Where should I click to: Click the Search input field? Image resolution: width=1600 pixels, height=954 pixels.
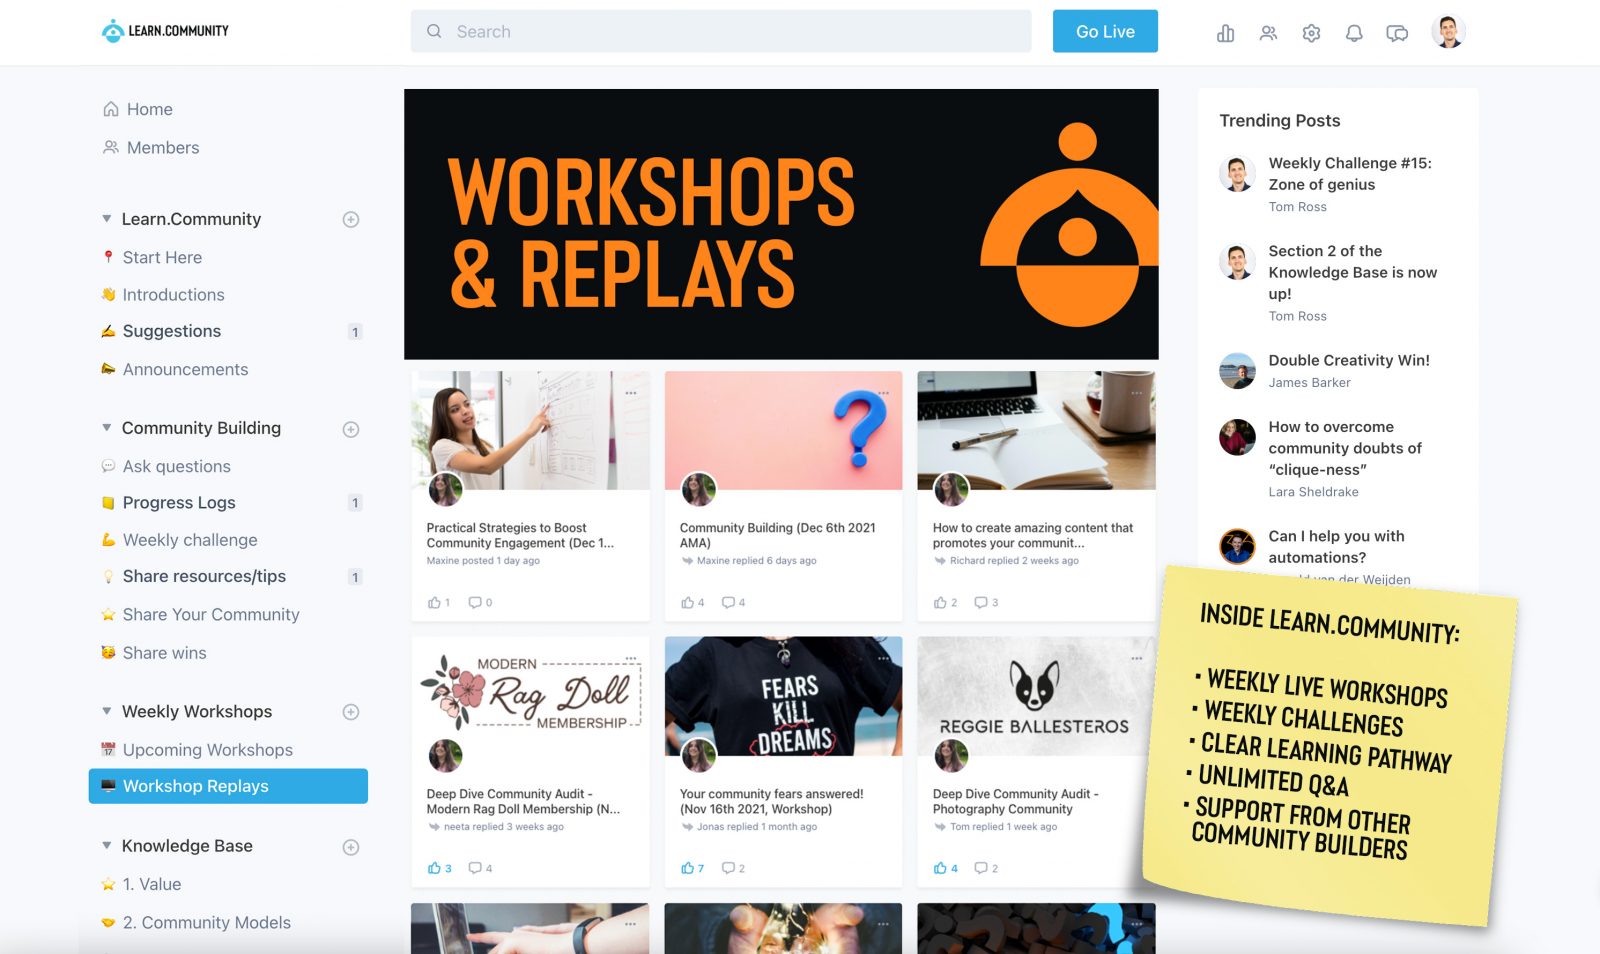pos(721,31)
